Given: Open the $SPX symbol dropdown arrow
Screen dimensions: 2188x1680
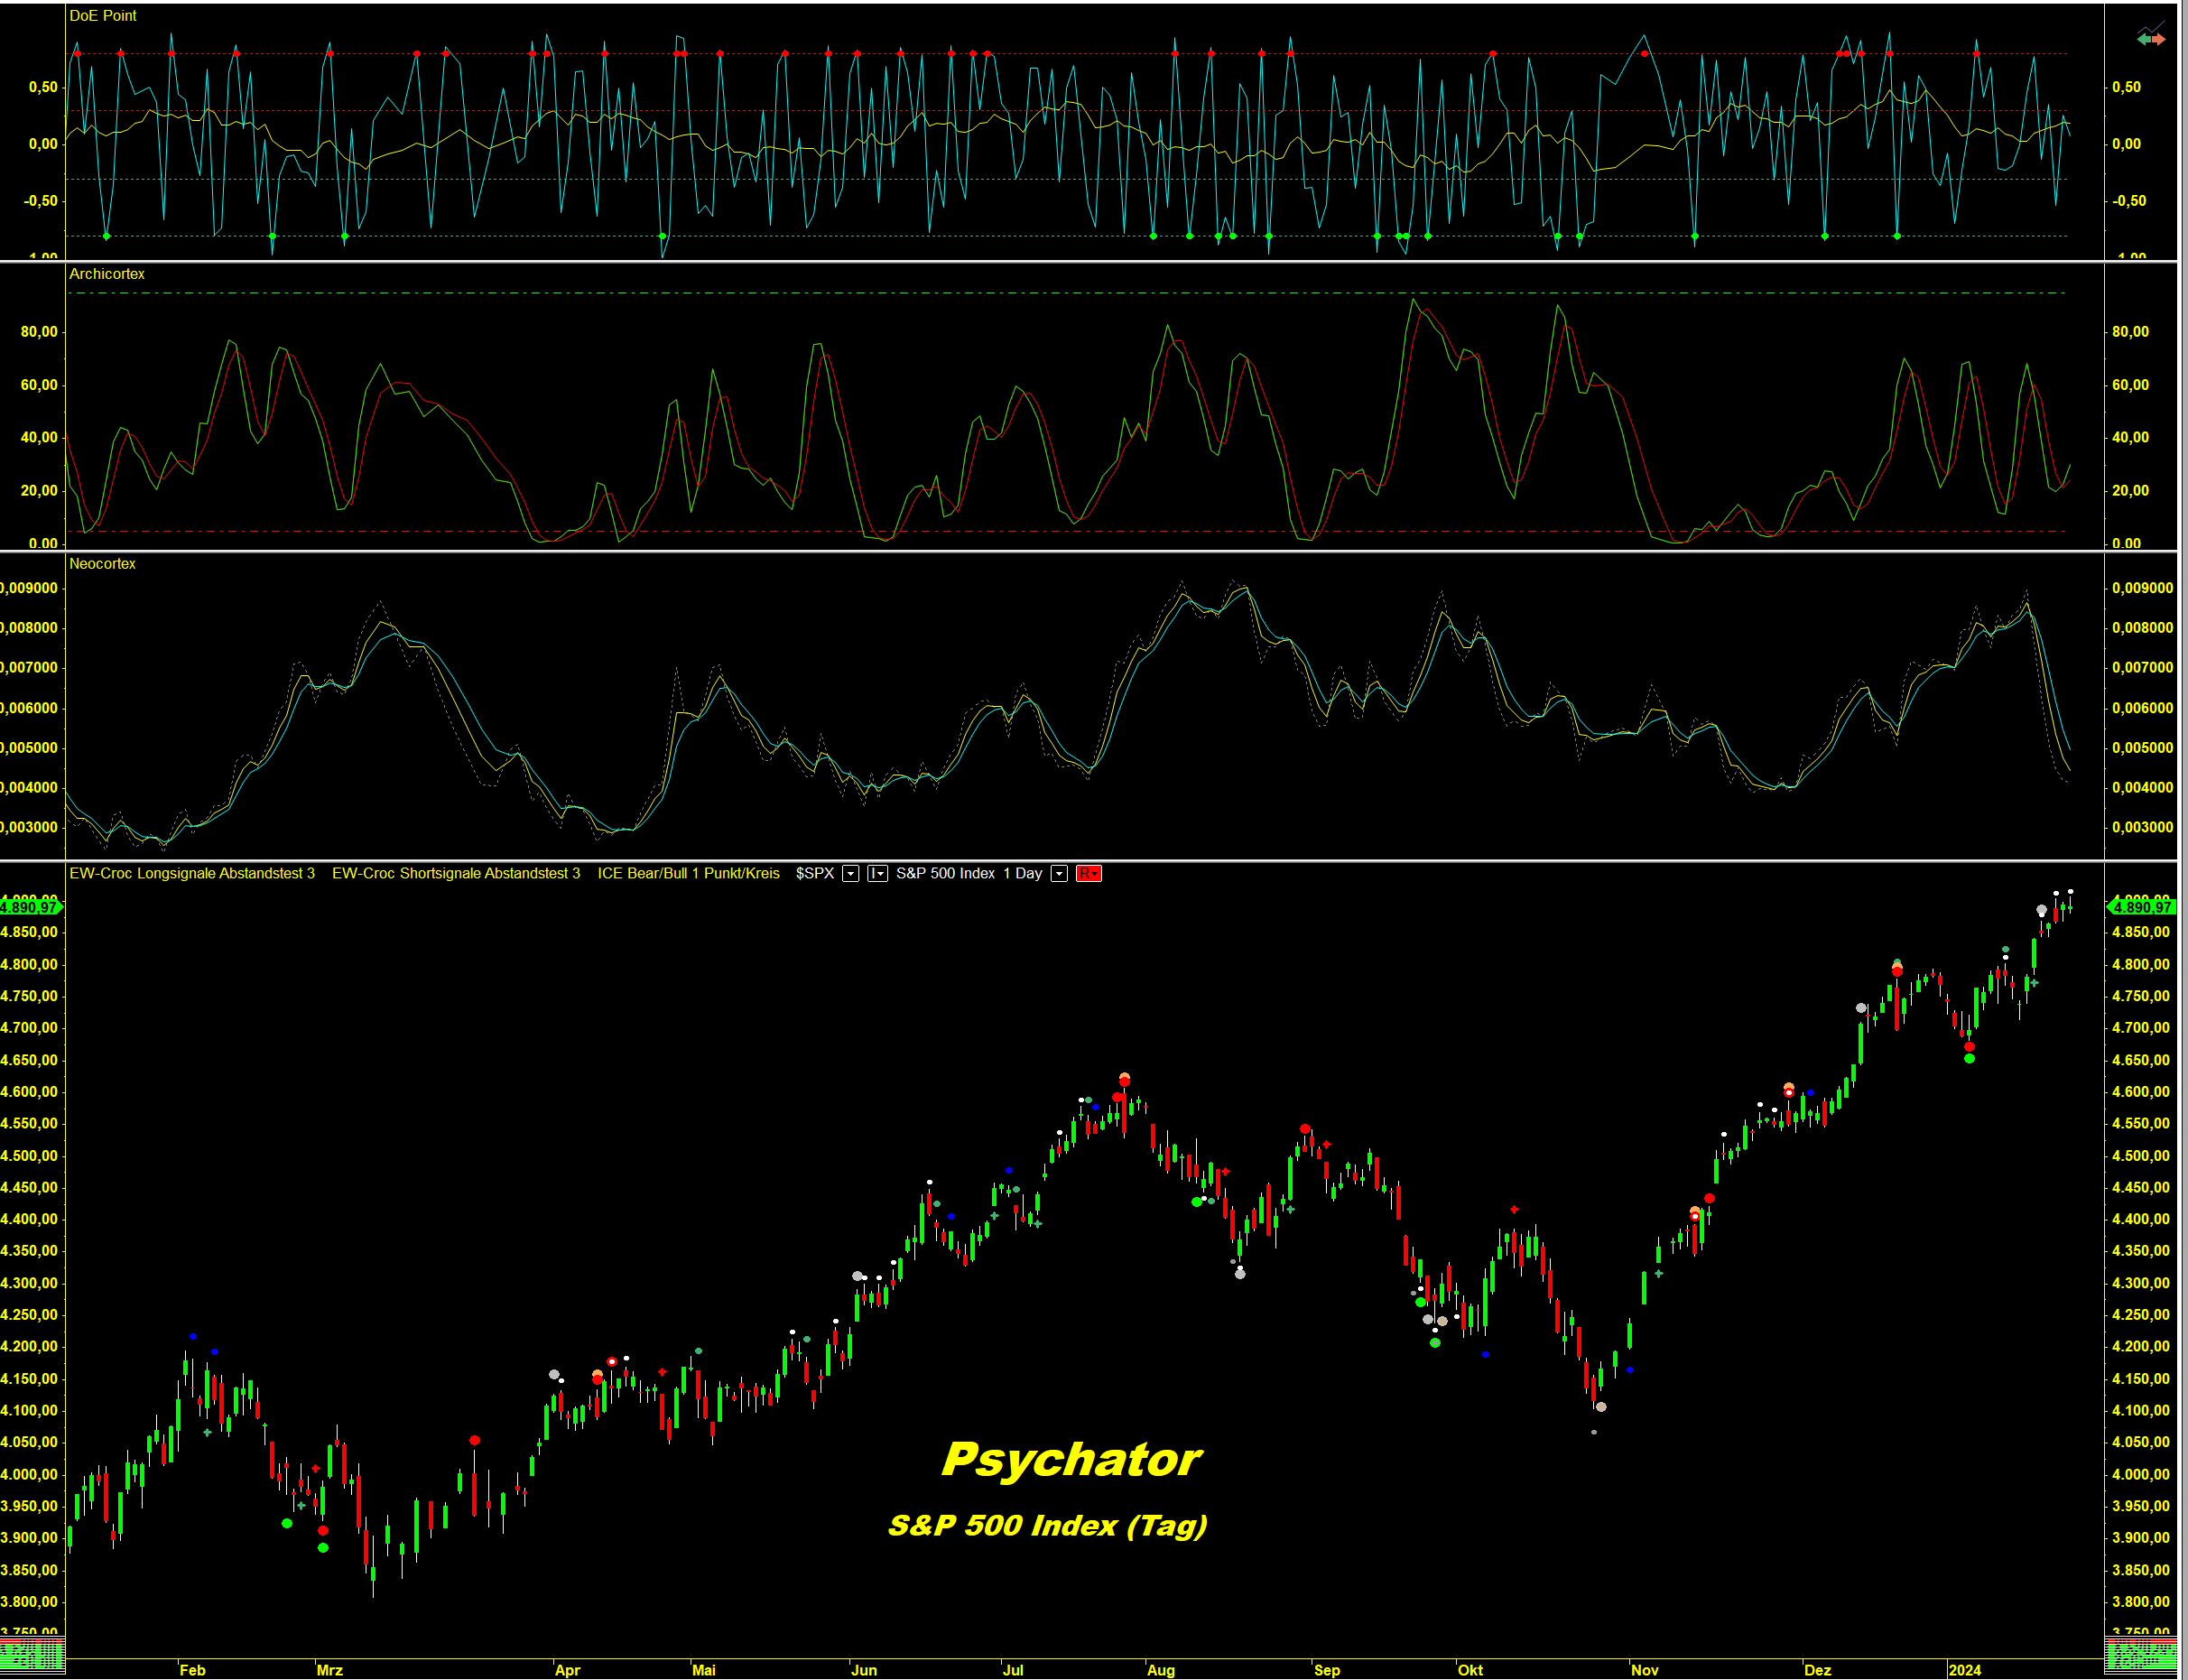Looking at the screenshot, I should (851, 874).
